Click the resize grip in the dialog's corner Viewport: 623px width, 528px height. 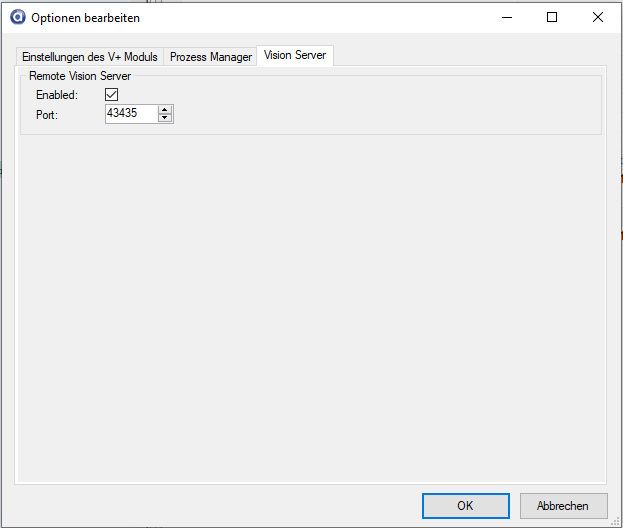[616, 521]
